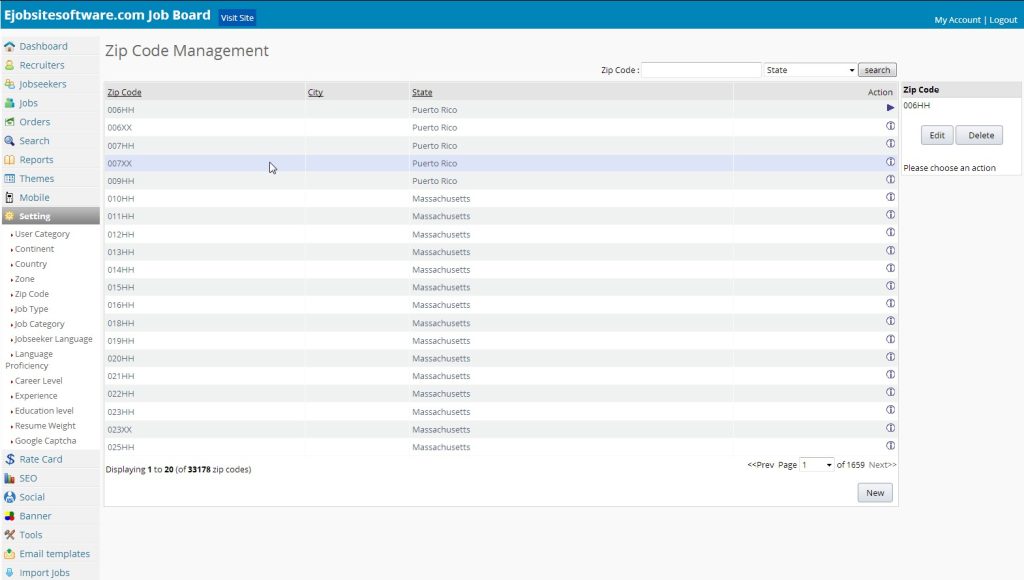This screenshot has height=580, width=1024.
Task: Click the Search magnifier icon in sidebar
Action: click(9, 141)
